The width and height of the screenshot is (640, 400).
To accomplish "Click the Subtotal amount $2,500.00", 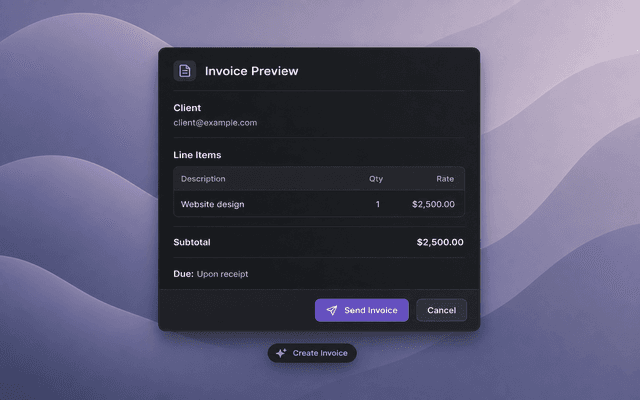I will [x=440, y=242].
